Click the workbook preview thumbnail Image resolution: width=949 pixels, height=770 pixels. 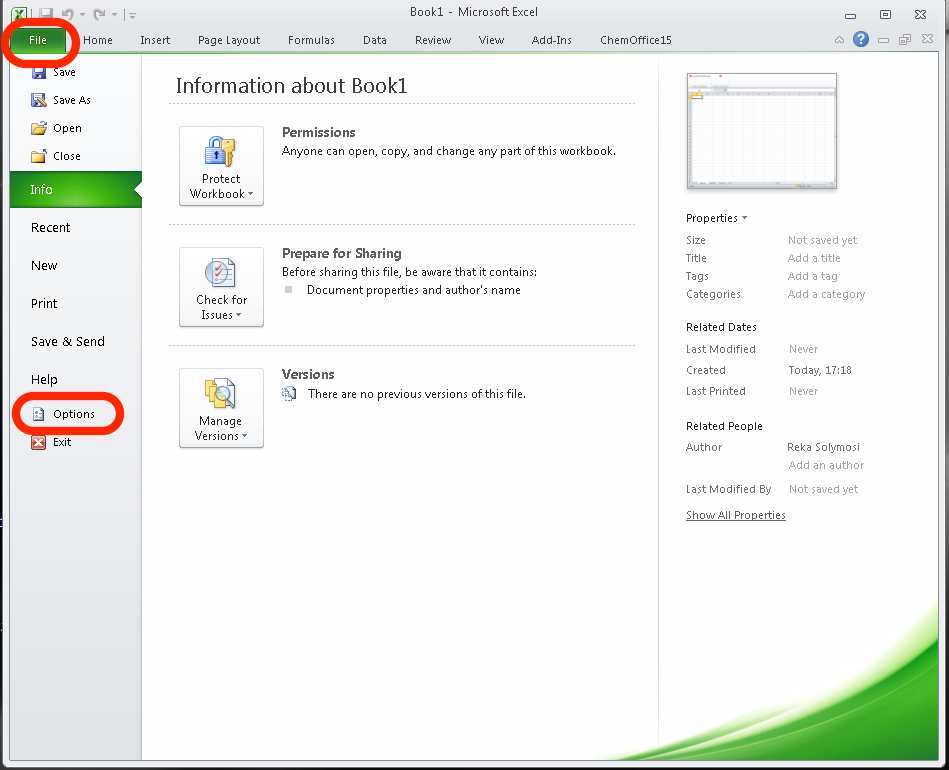point(761,131)
